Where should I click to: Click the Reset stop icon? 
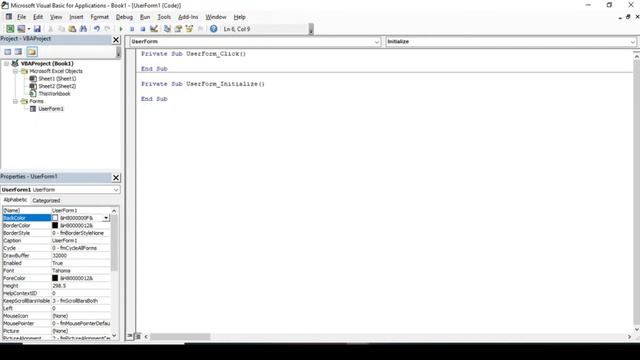tap(143, 29)
